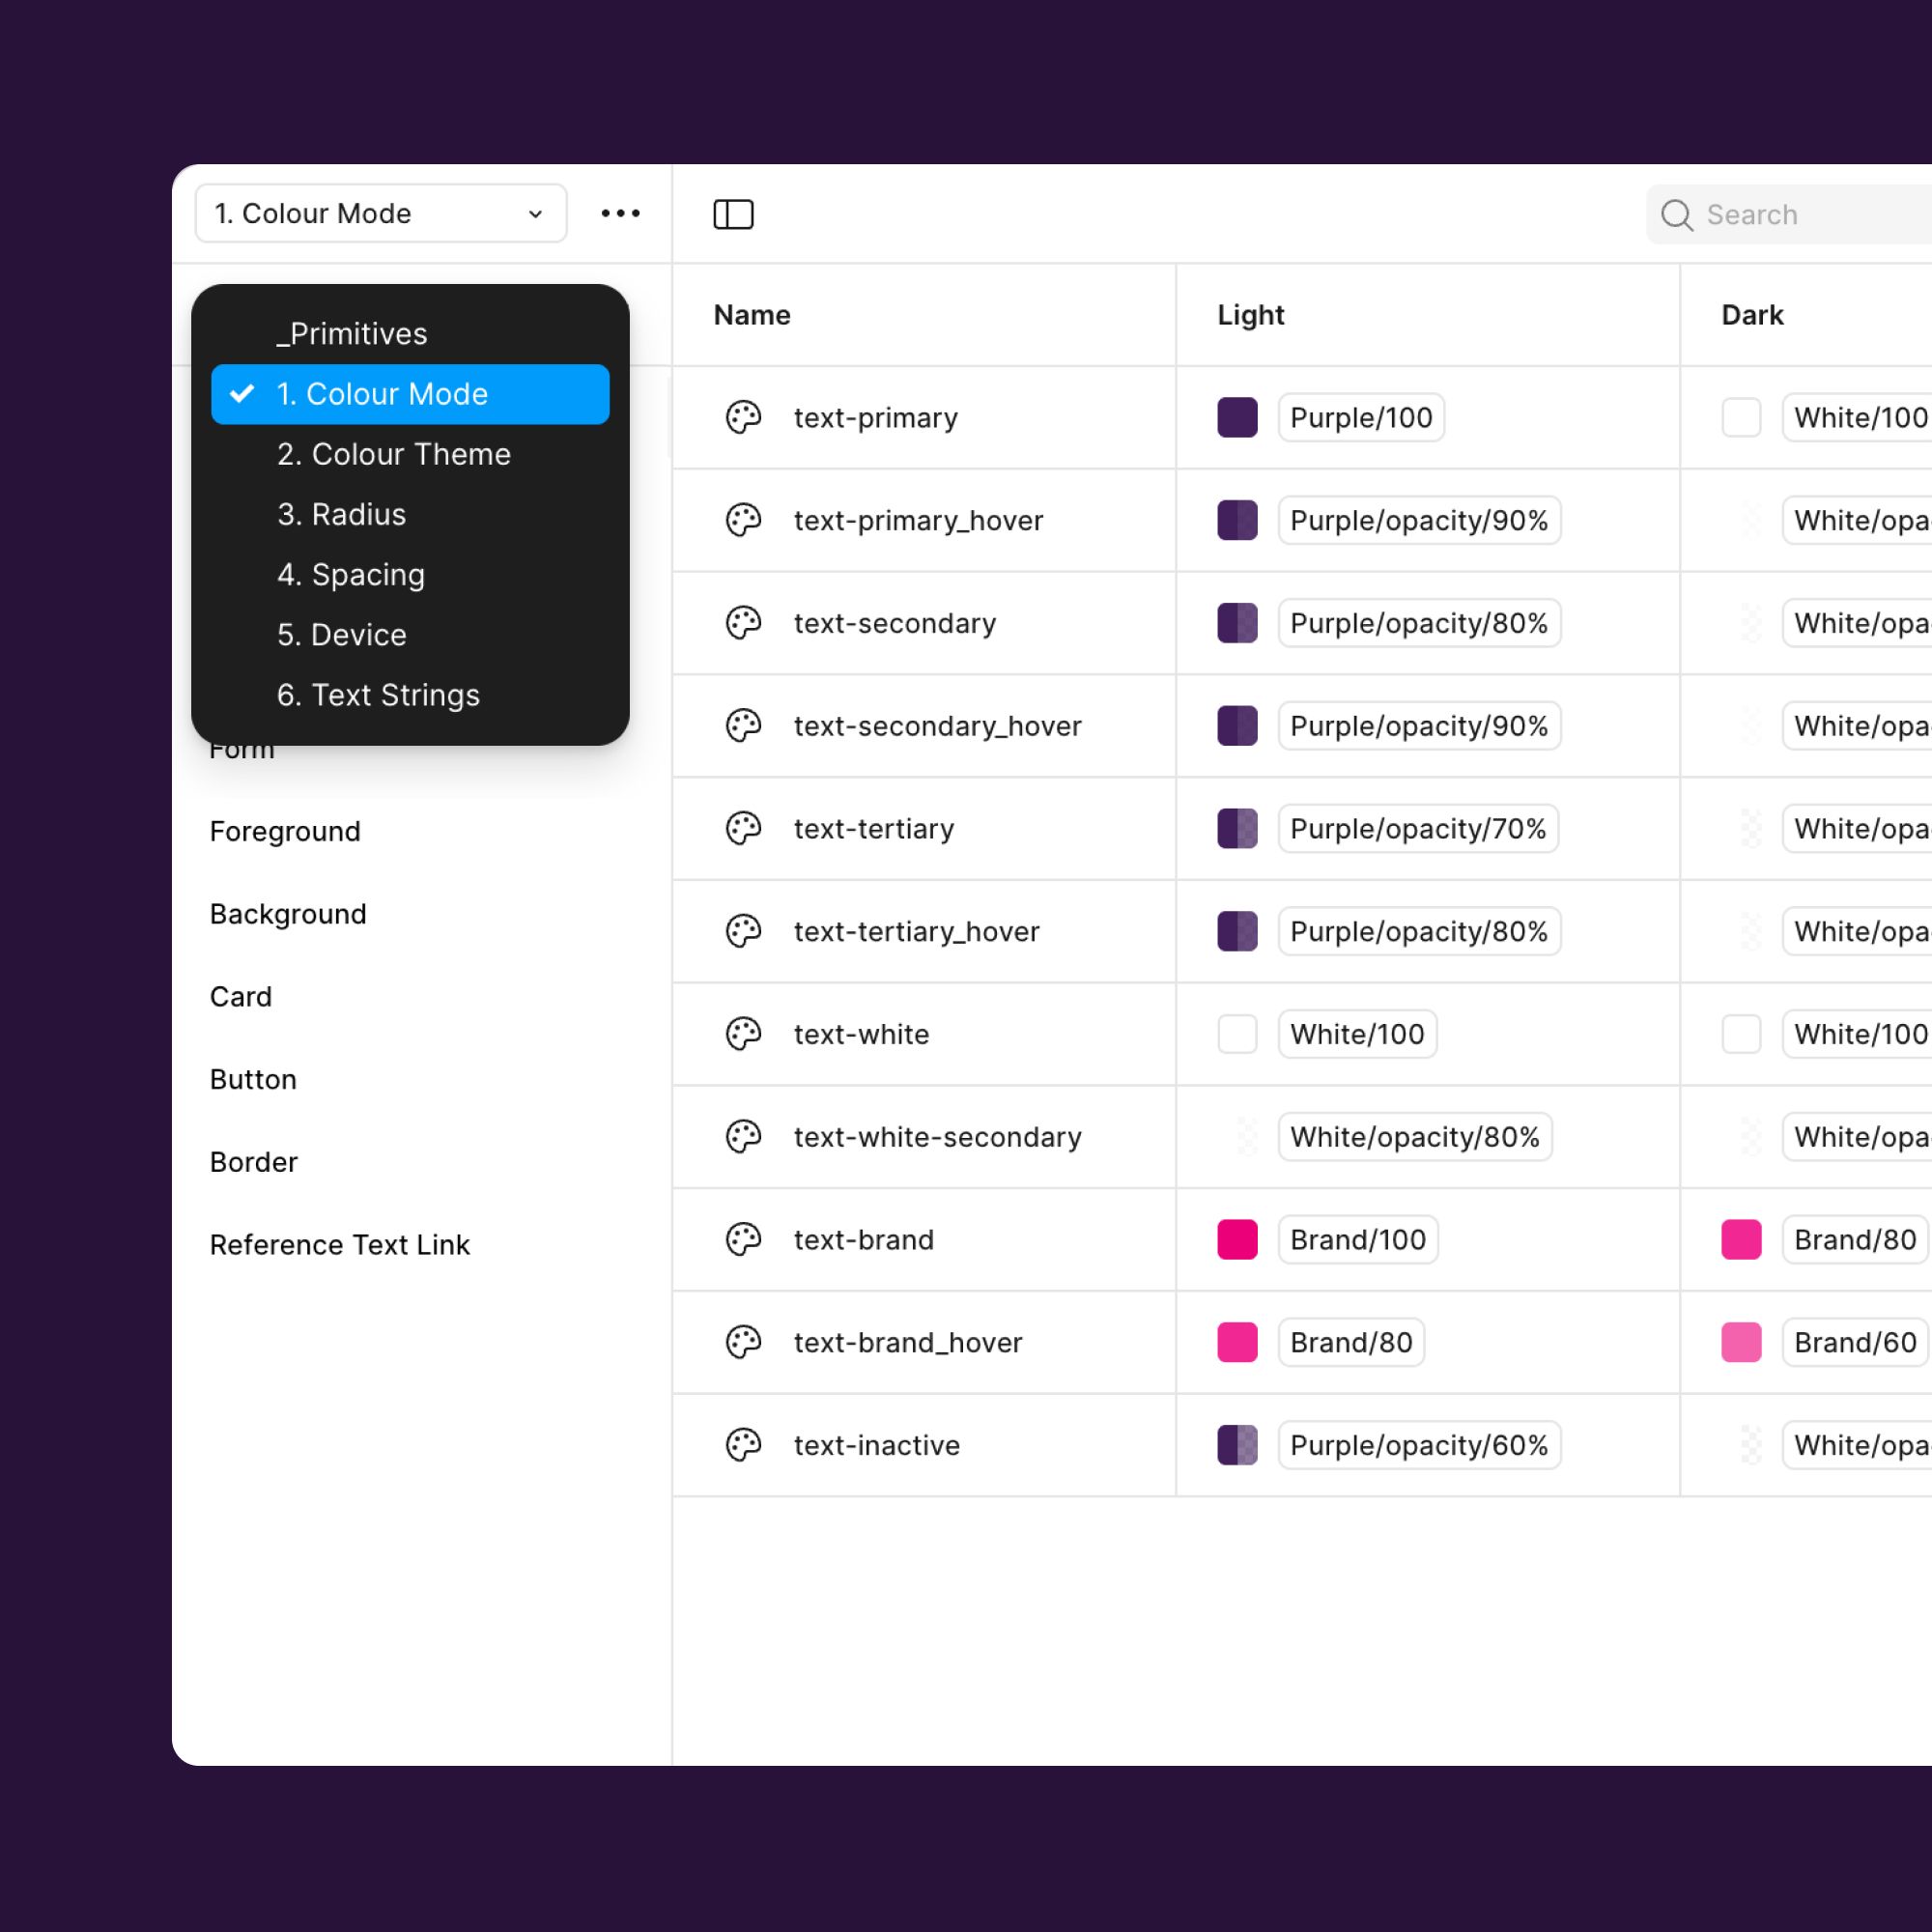Viewport: 1932px width, 1932px height.
Task: Click the Light swatch for text-inactive
Action: [x=1237, y=1445]
